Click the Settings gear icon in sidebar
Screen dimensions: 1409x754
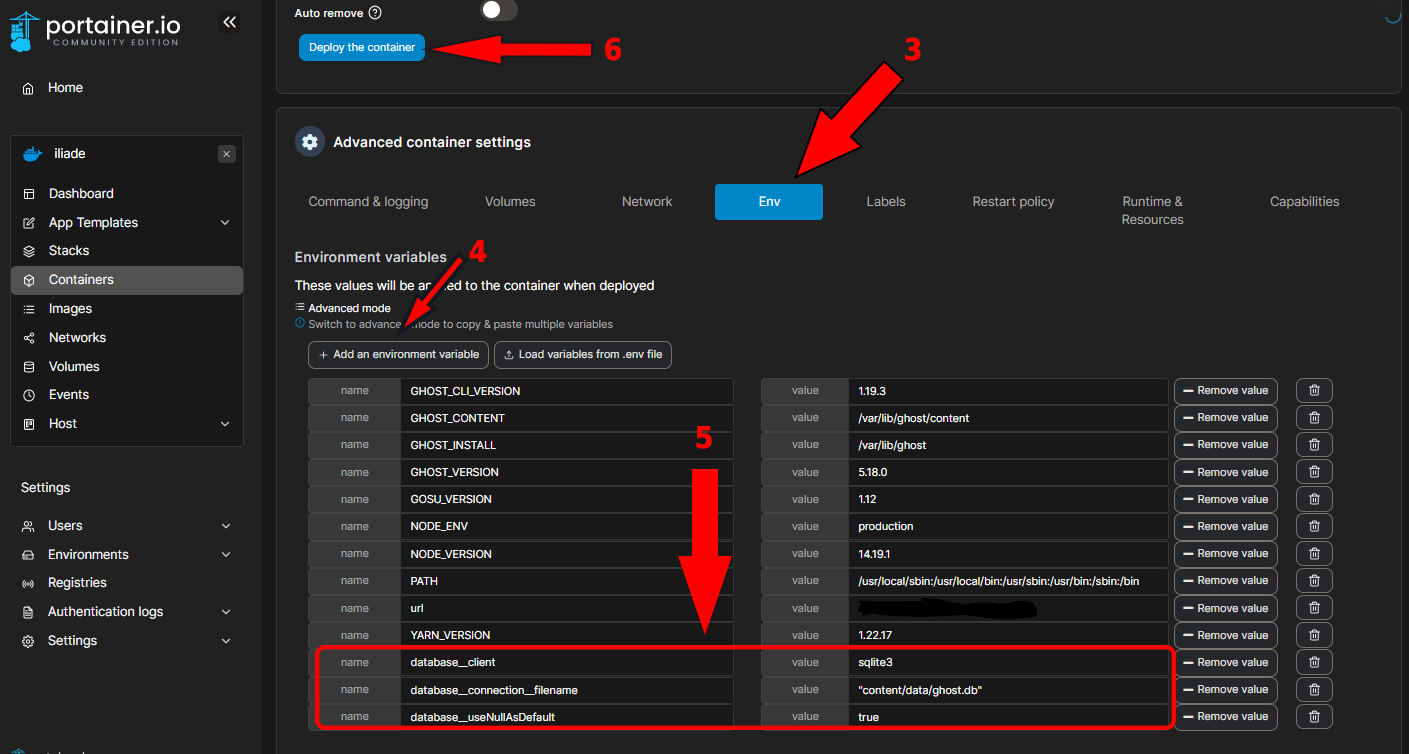[x=28, y=641]
